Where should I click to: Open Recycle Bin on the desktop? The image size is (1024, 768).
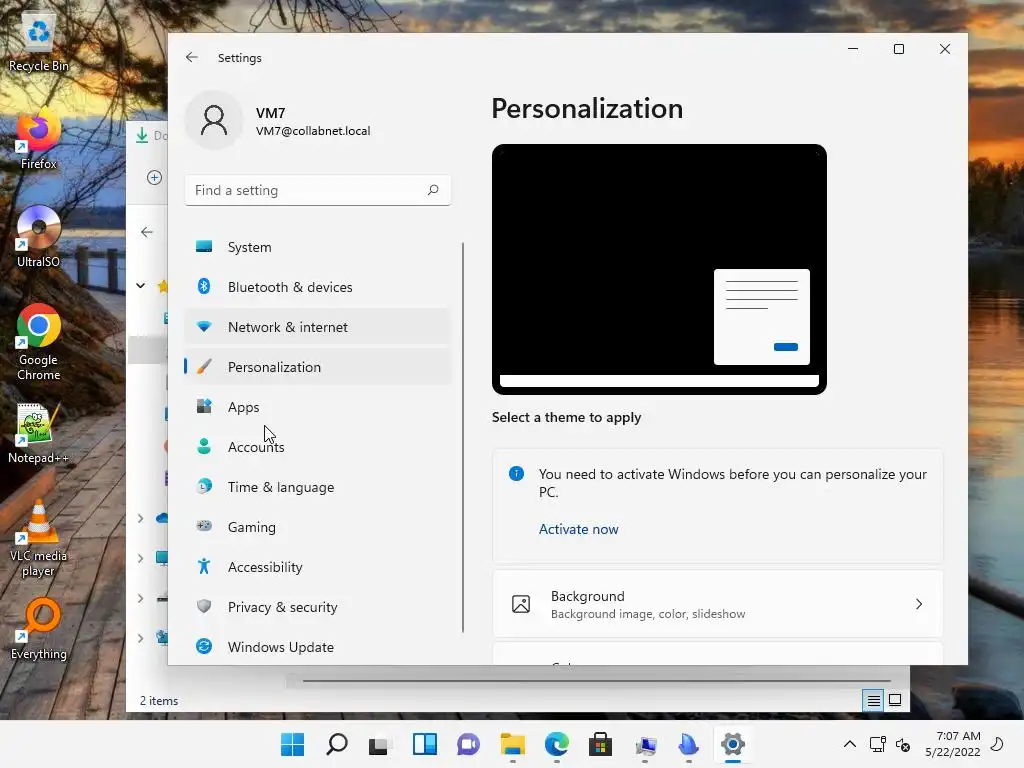(39, 43)
